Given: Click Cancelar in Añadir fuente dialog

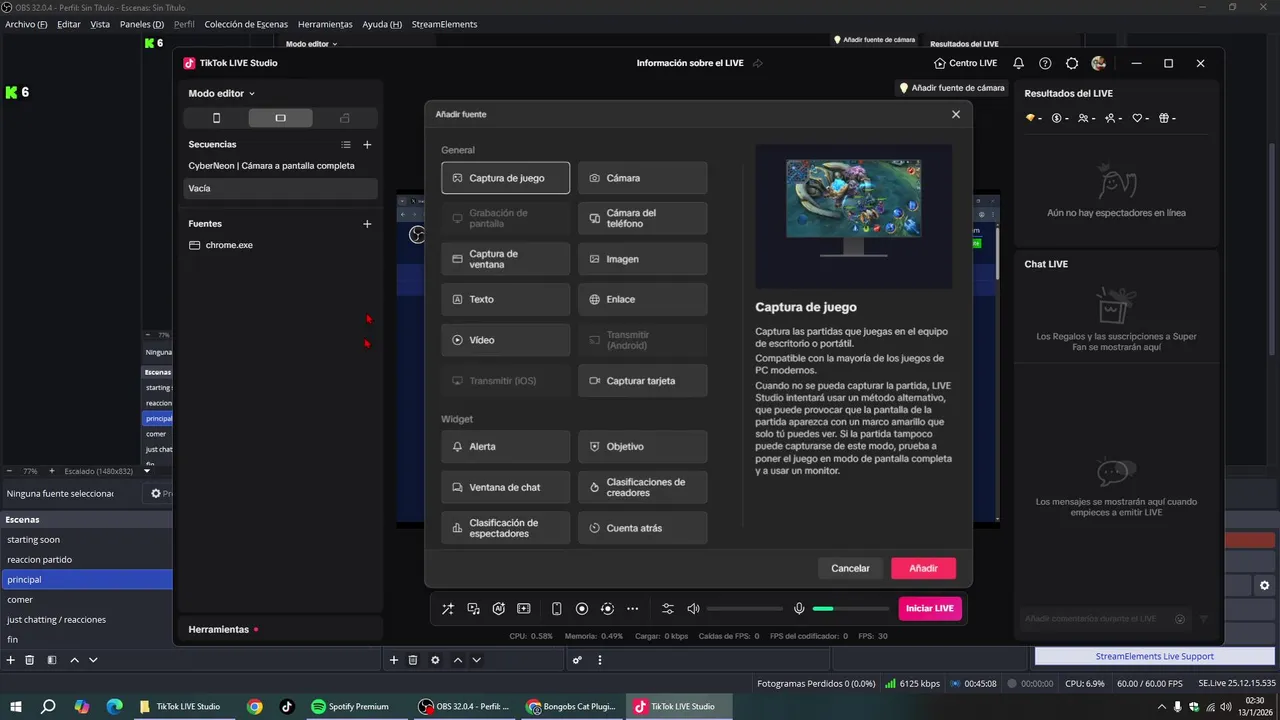Looking at the screenshot, I should [x=851, y=568].
